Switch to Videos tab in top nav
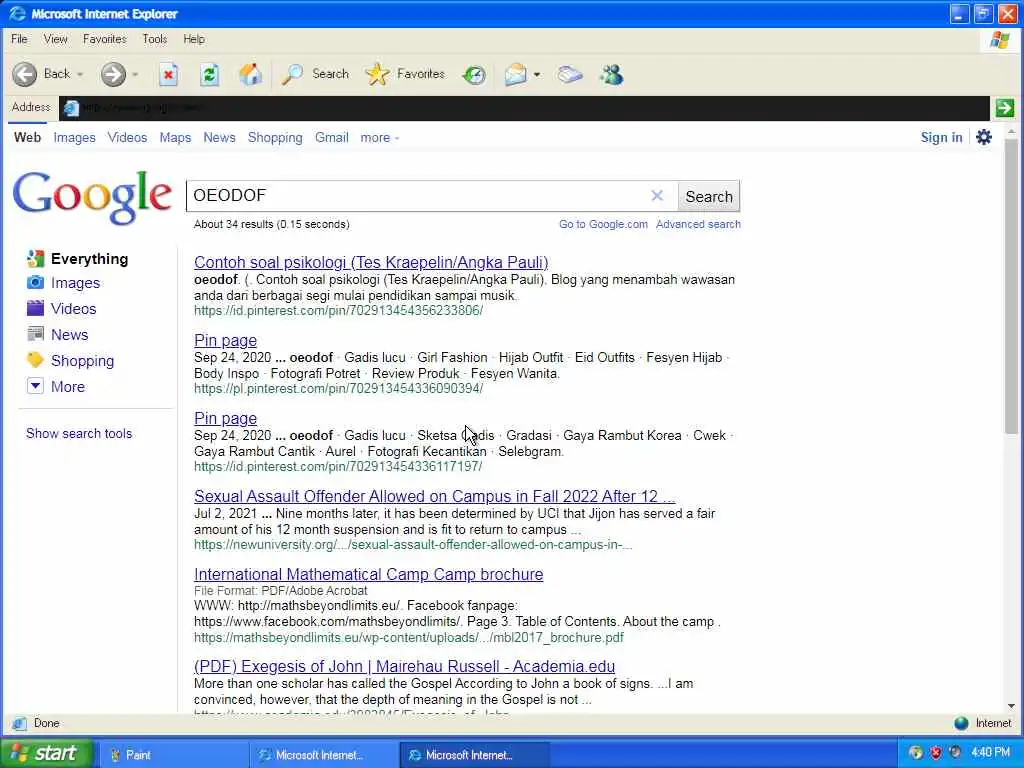The width and height of the screenshot is (1024, 768). (x=127, y=138)
